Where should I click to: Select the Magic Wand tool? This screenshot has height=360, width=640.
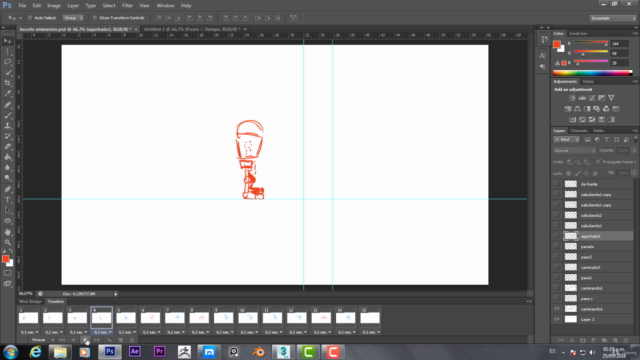(7, 72)
